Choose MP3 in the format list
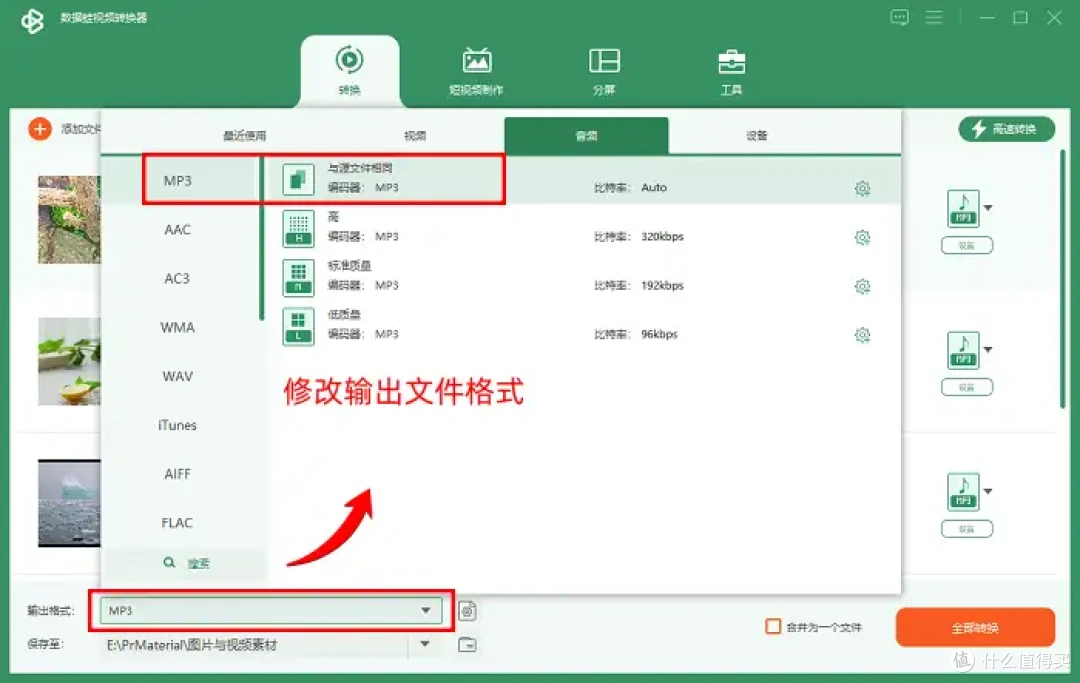The width and height of the screenshot is (1080, 683). click(178, 180)
